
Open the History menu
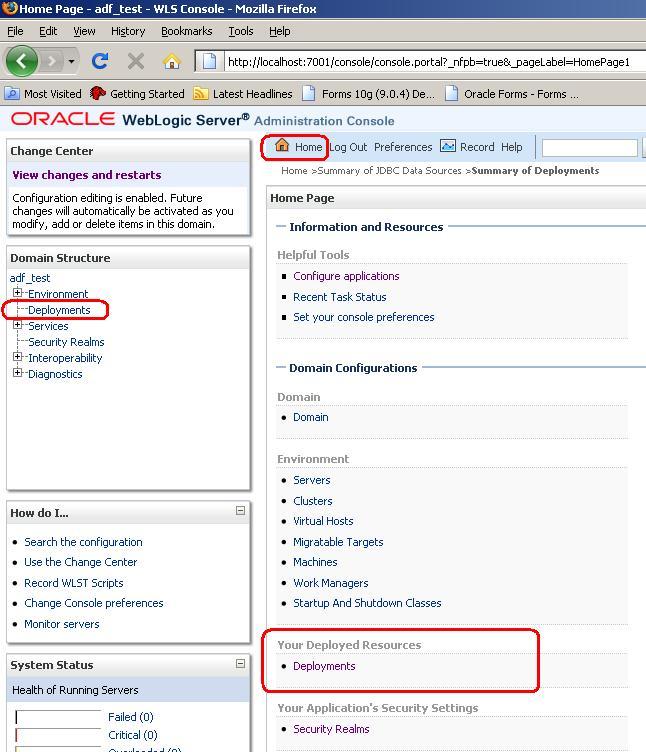point(127,31)
